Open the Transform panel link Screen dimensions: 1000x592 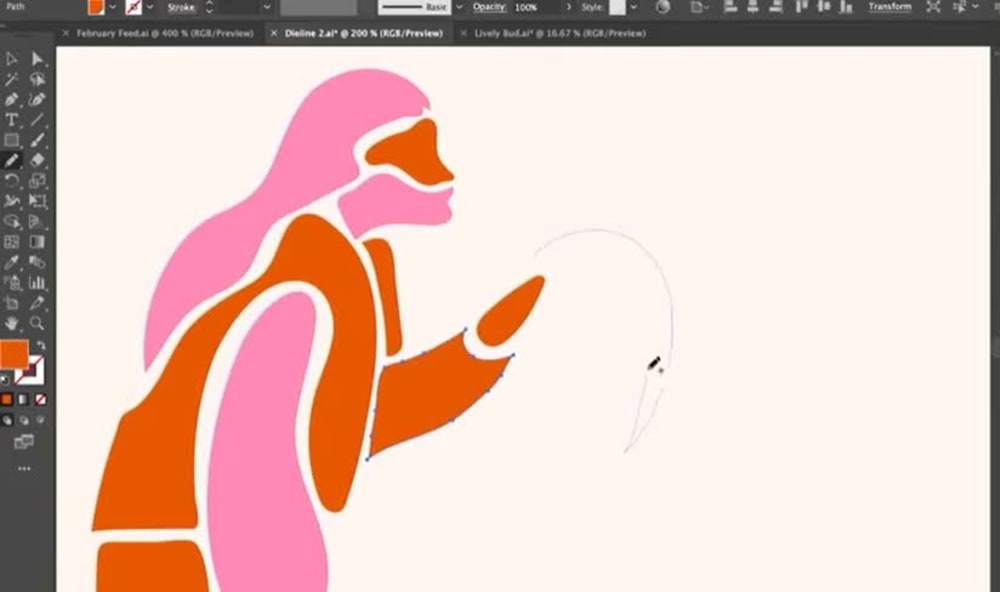coord(890,7)
